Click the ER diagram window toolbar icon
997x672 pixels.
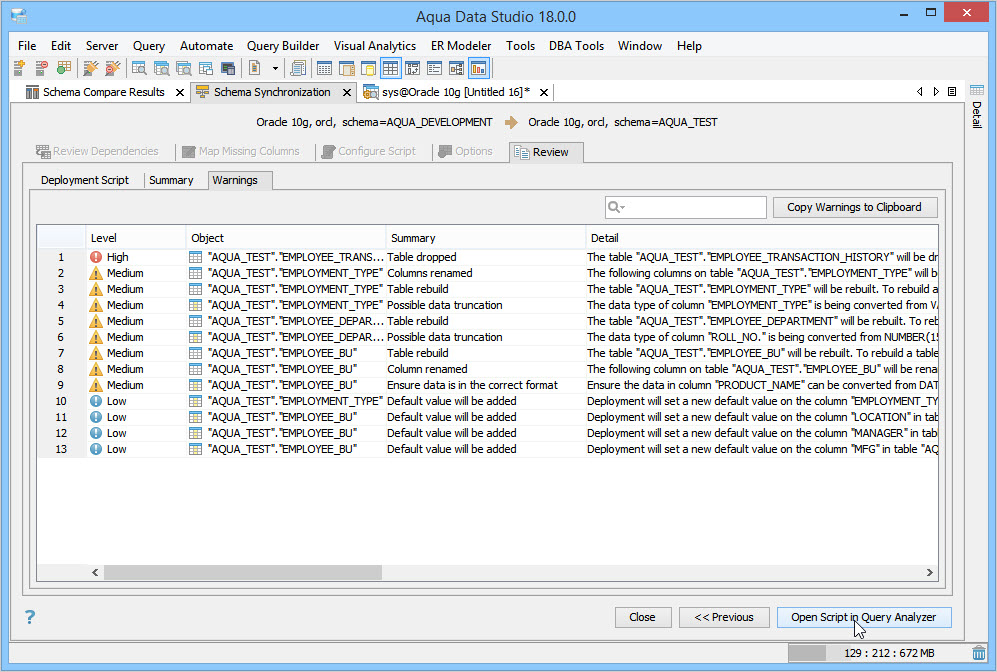coord(457,68)
